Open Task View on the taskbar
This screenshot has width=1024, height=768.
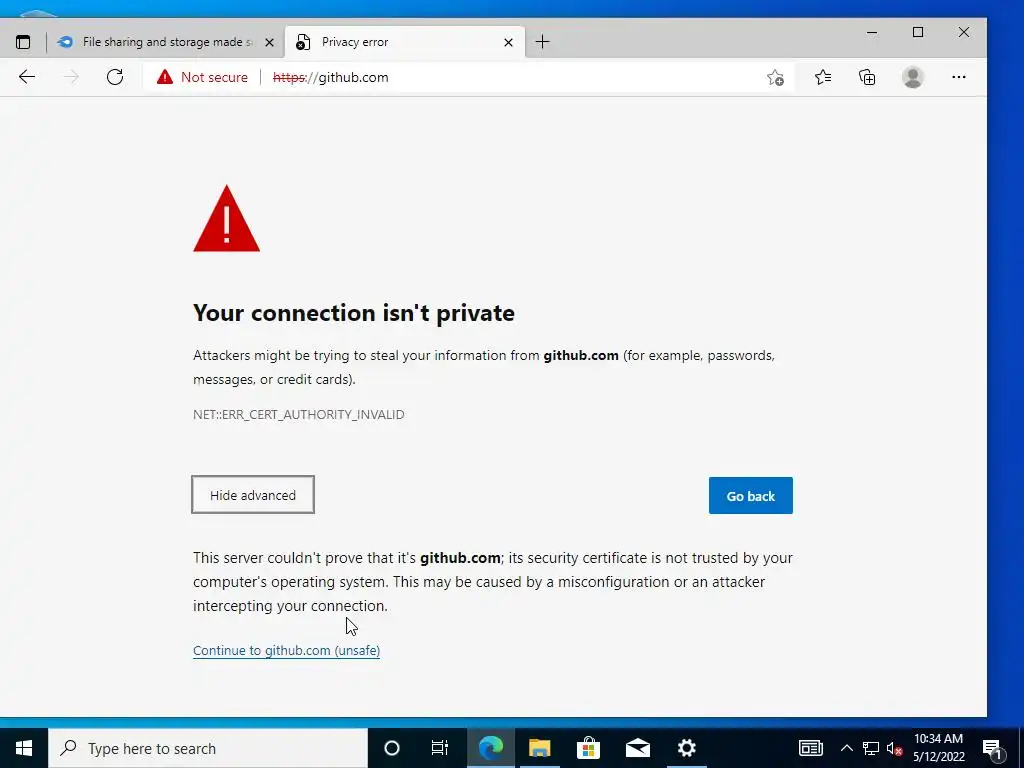click(x=440, y=748)
